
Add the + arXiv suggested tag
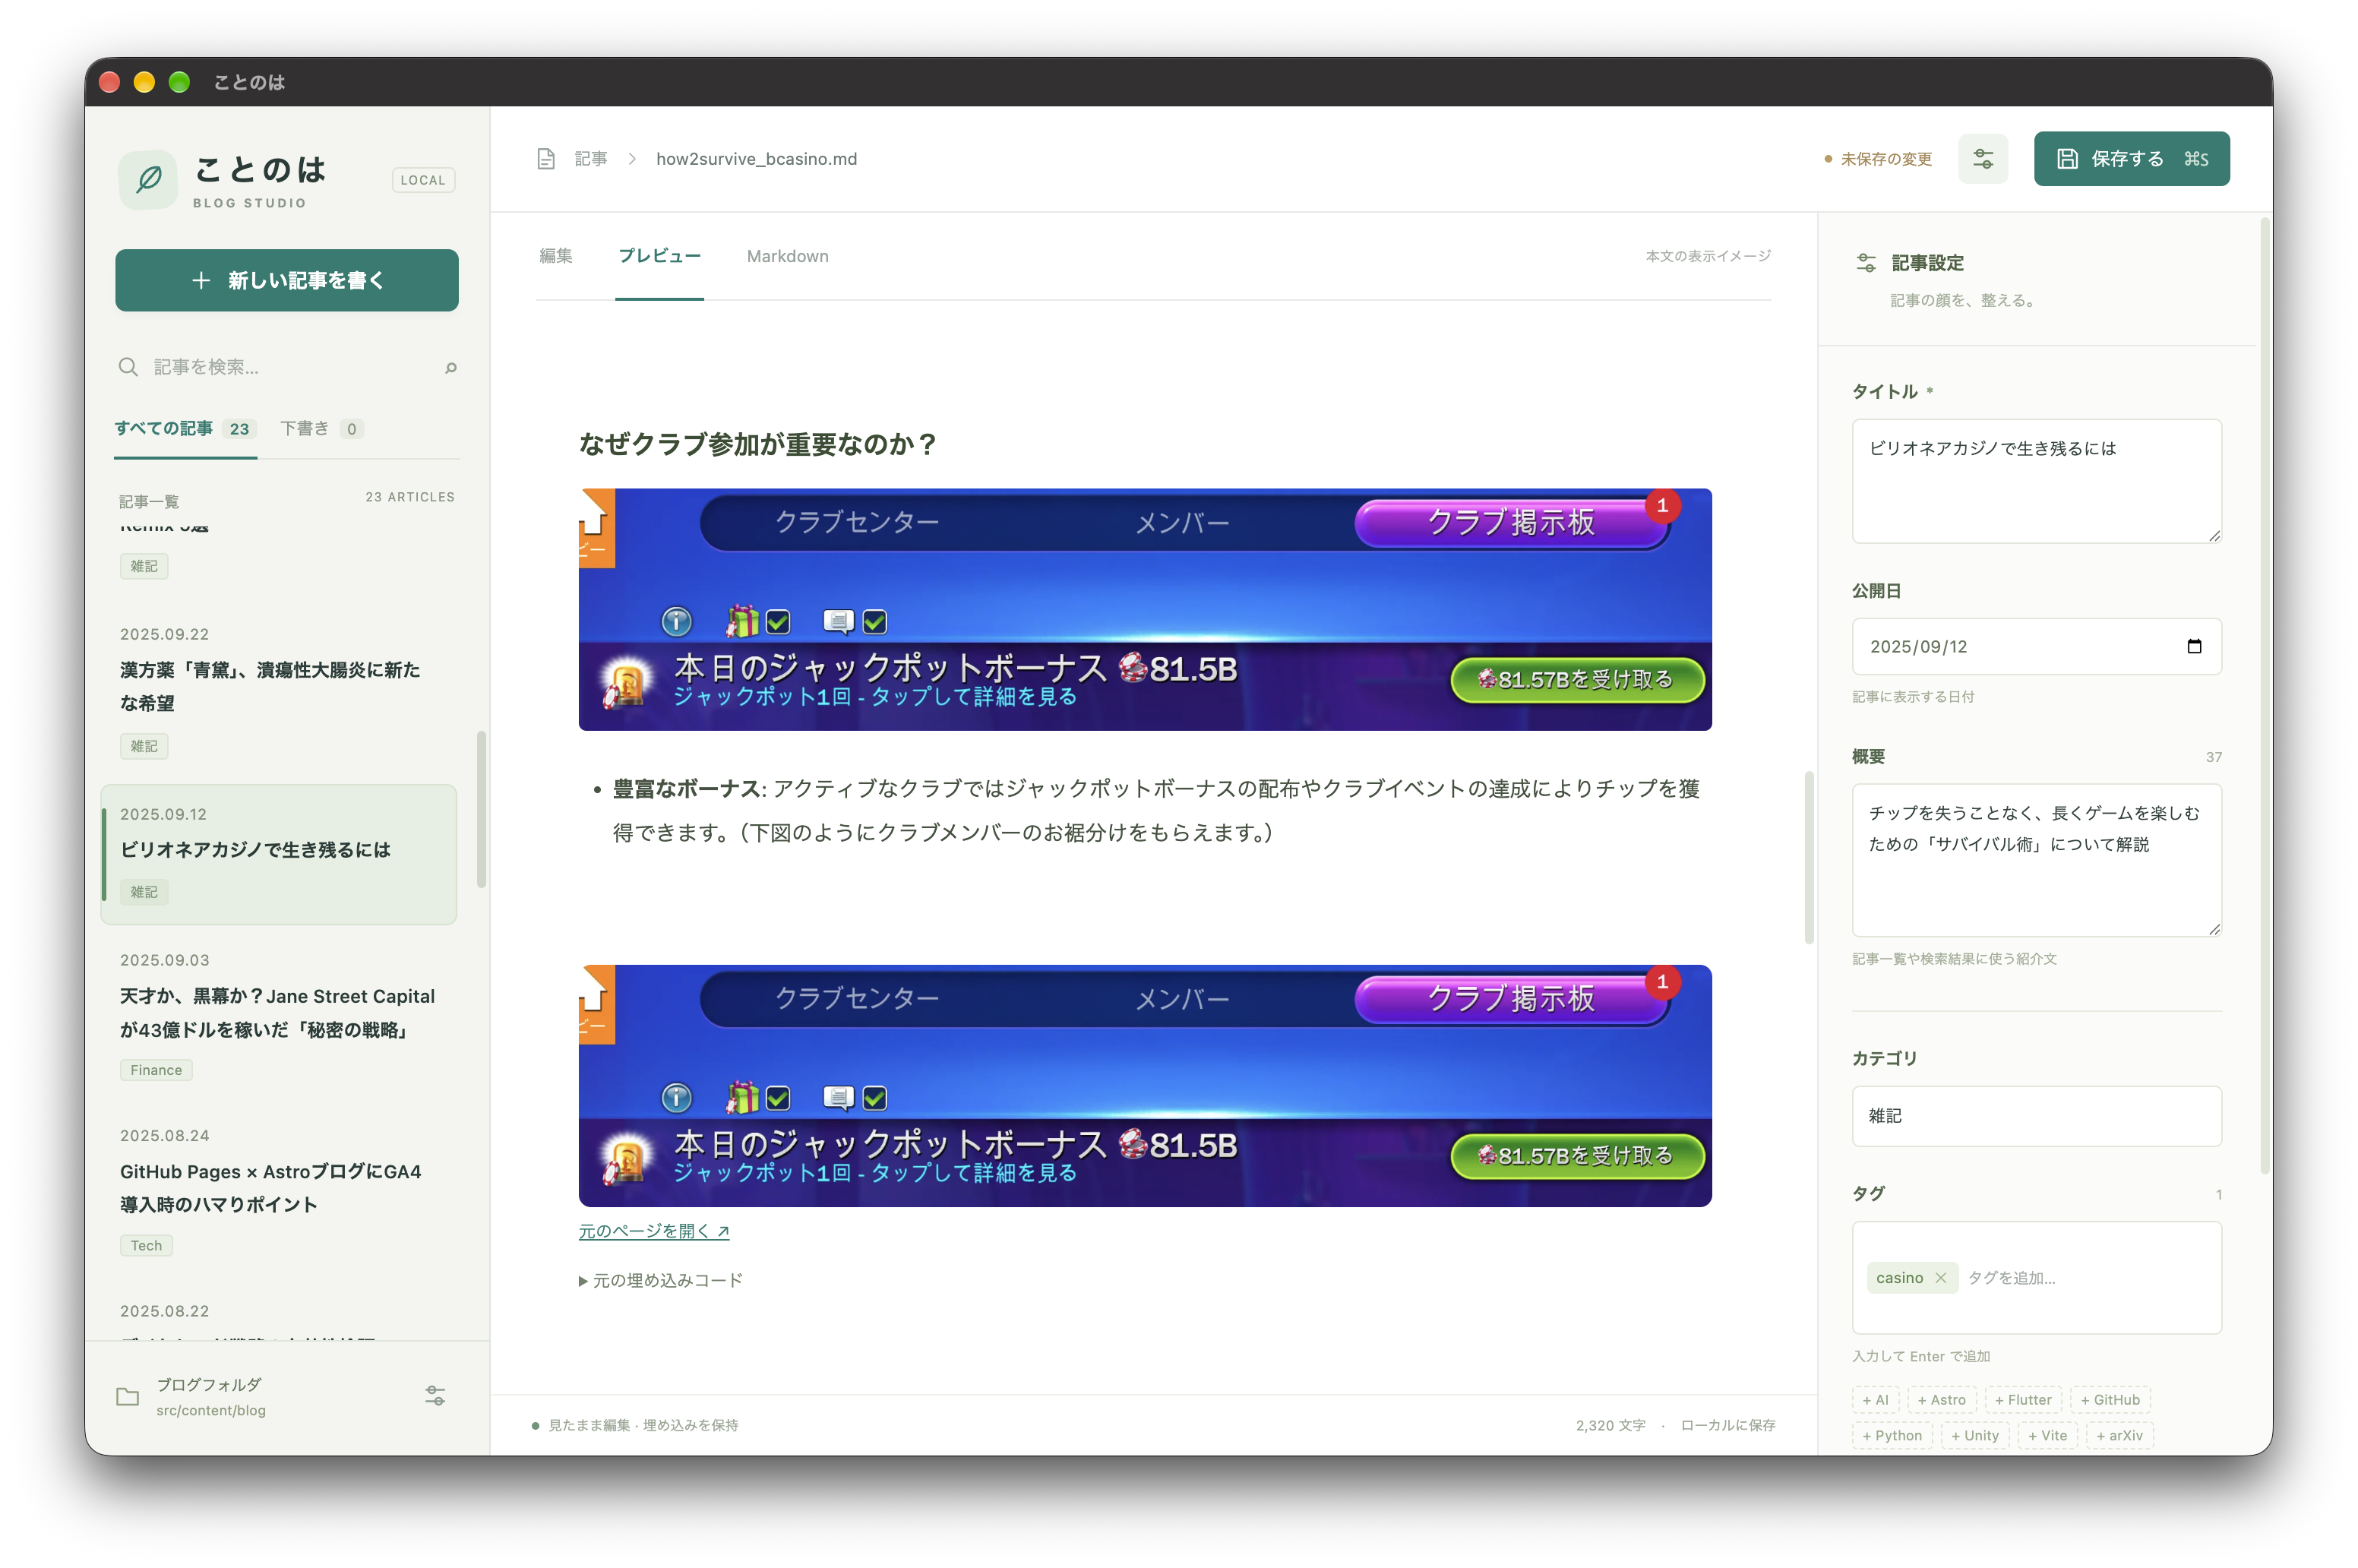point(2120,1435)
